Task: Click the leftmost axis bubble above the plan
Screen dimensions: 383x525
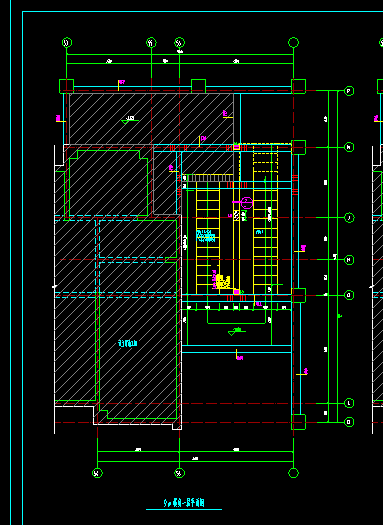Action: click(67, 43)
